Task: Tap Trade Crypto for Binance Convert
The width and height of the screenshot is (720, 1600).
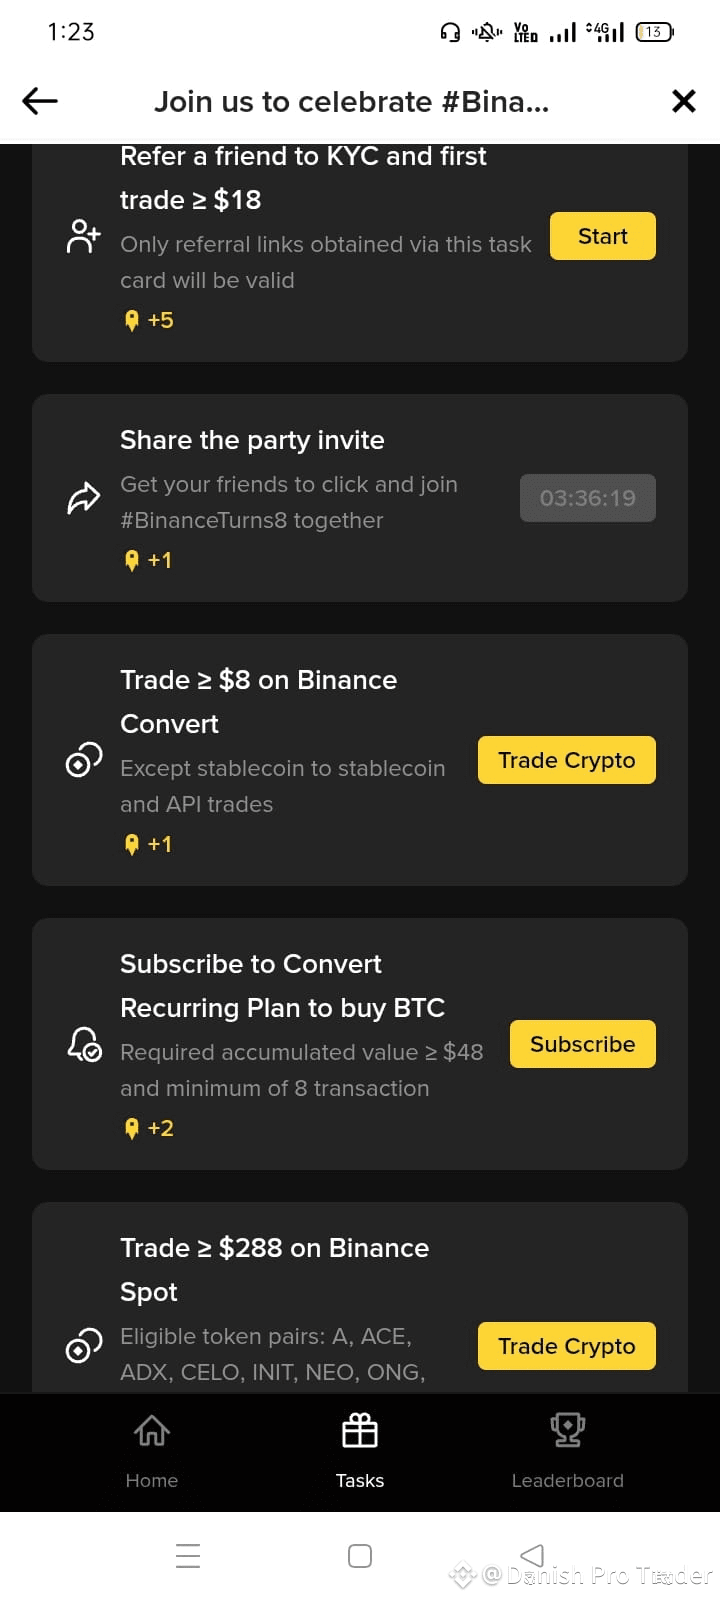Action: [567, 760]
